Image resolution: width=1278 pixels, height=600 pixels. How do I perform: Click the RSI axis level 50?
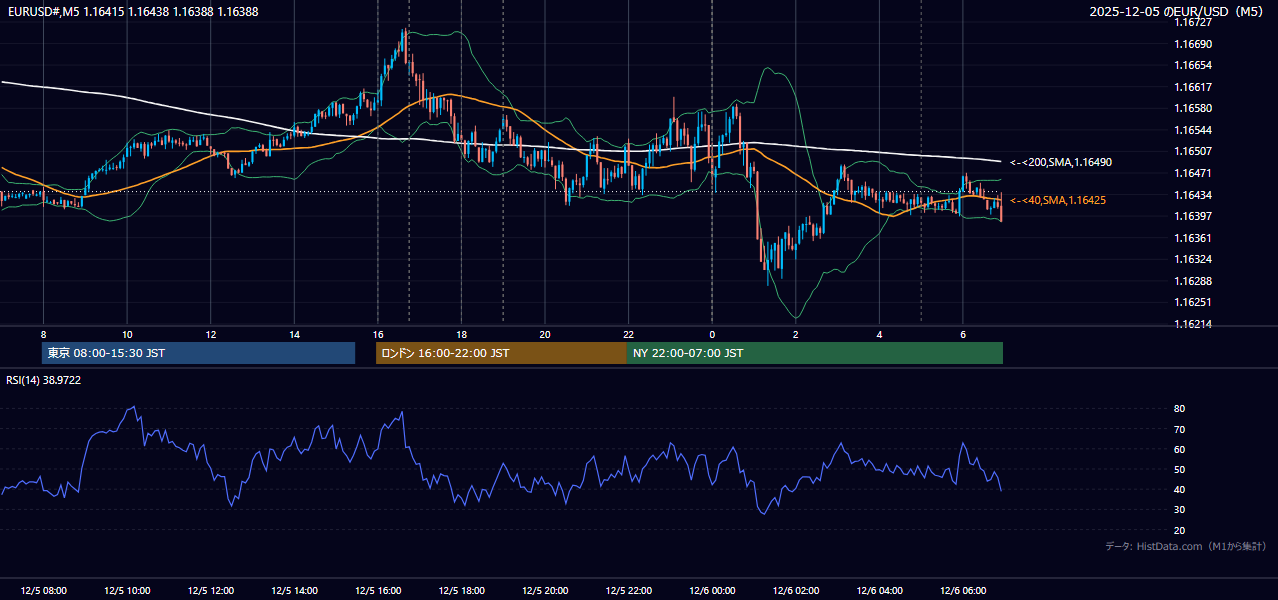(1180, 469)
